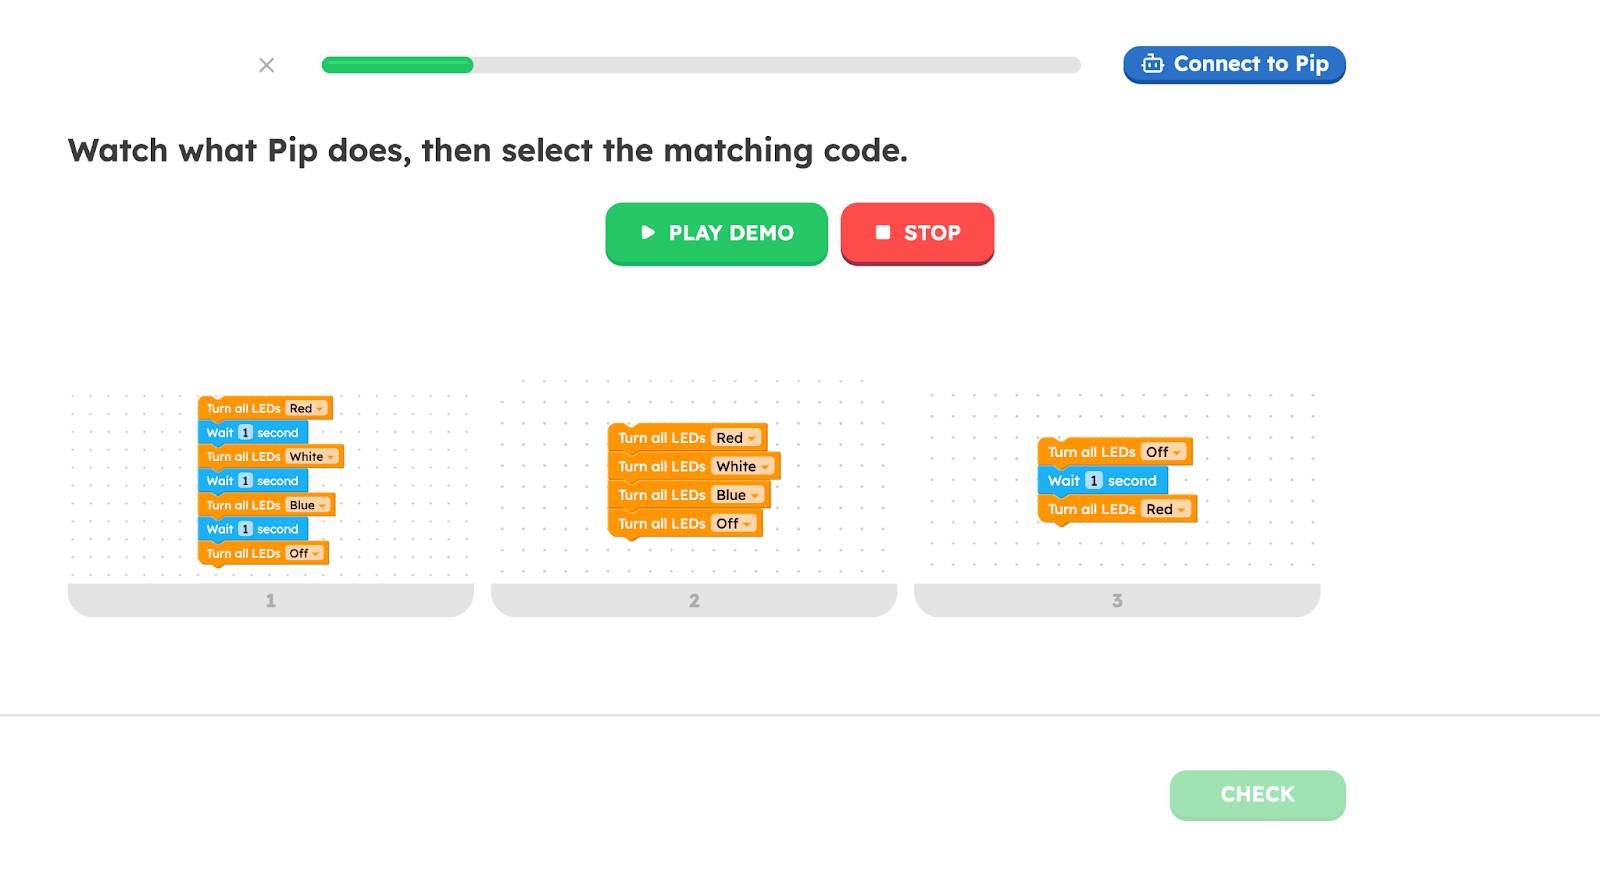Close the lesson with the X icon

pyautogui.click(x=266, y=65)
